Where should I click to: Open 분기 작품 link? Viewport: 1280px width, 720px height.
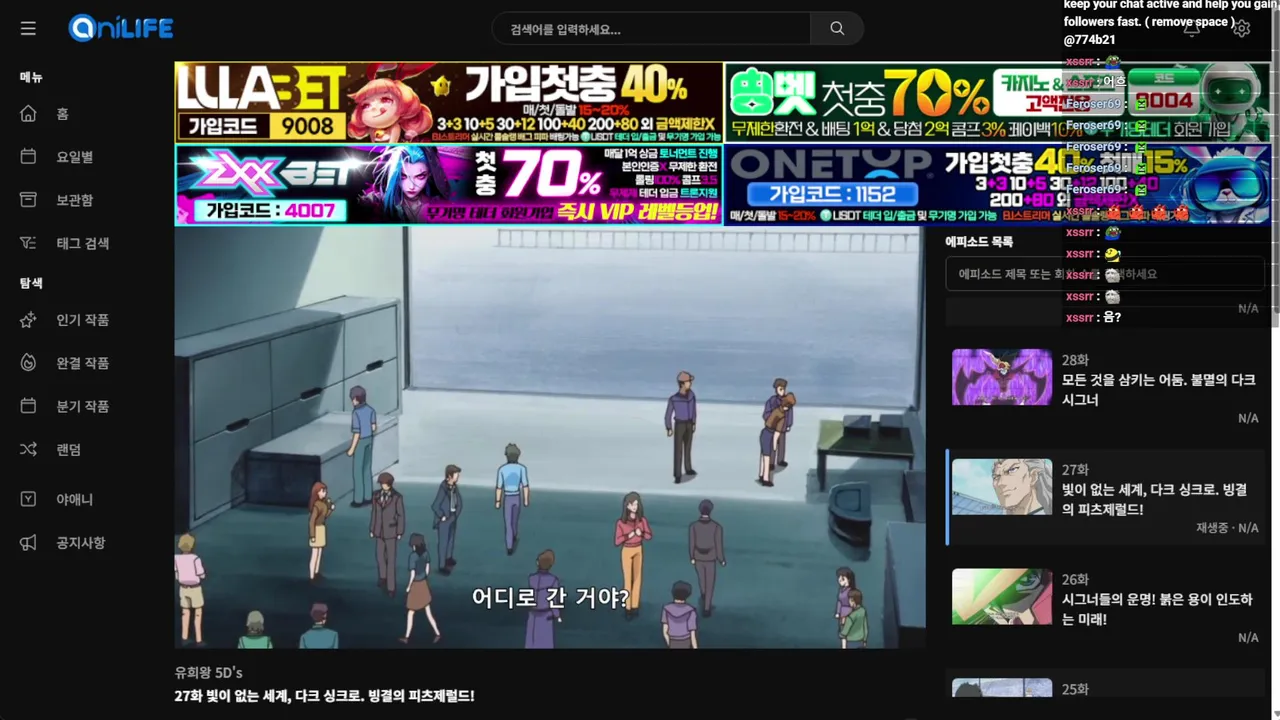tap(82, 406)
